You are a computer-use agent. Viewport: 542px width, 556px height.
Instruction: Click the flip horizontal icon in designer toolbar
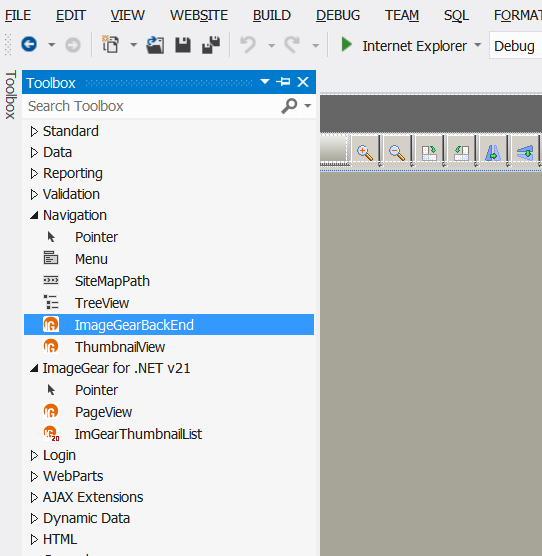[493, 153]
